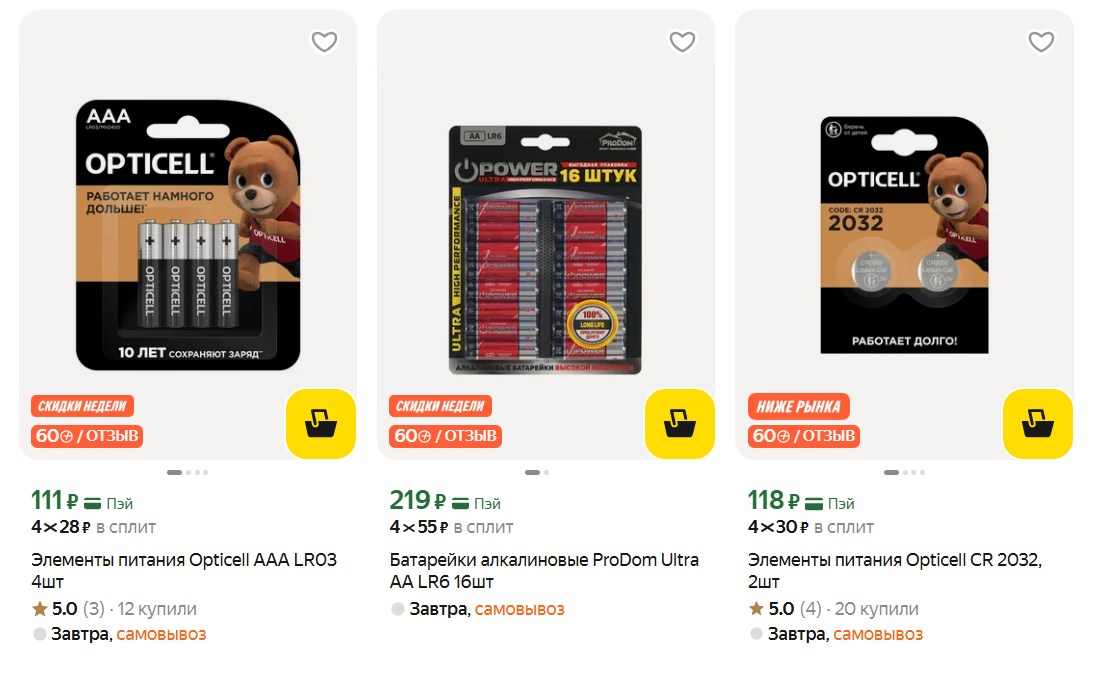1093x679 pixels.
Task: Open Батарейки алкалиновые ProDom Ultra title link
Action: point(544,570)
